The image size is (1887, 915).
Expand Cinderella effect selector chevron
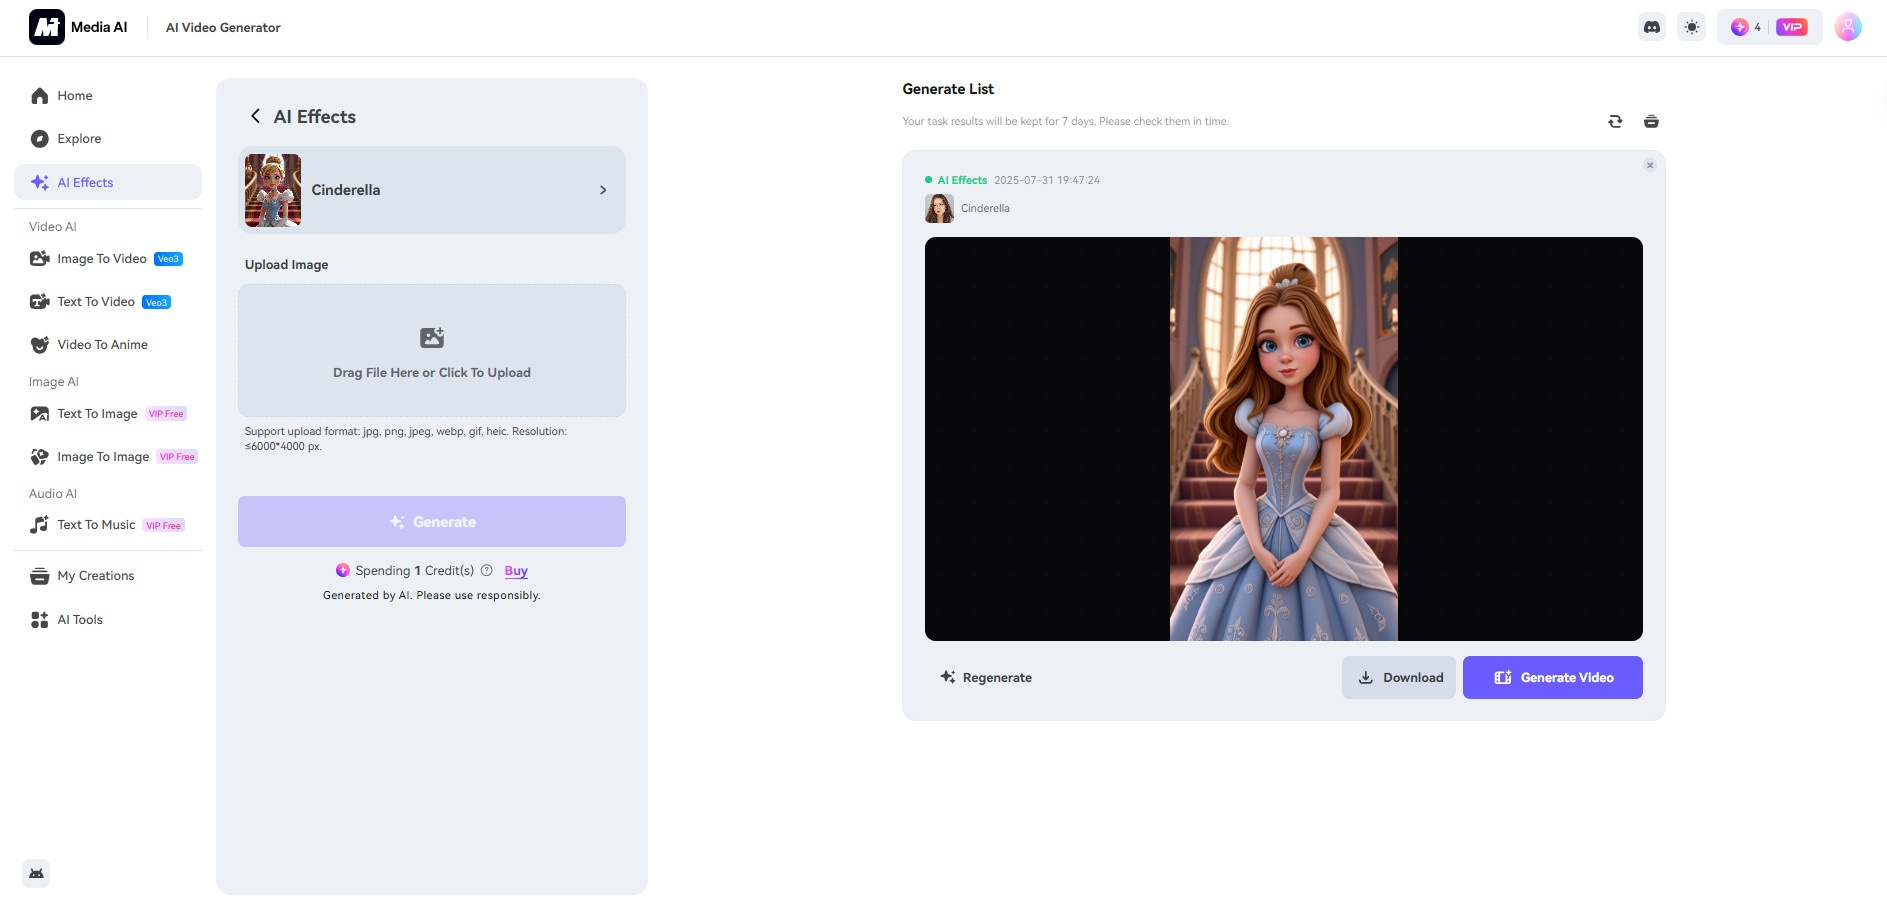(603, 190)
